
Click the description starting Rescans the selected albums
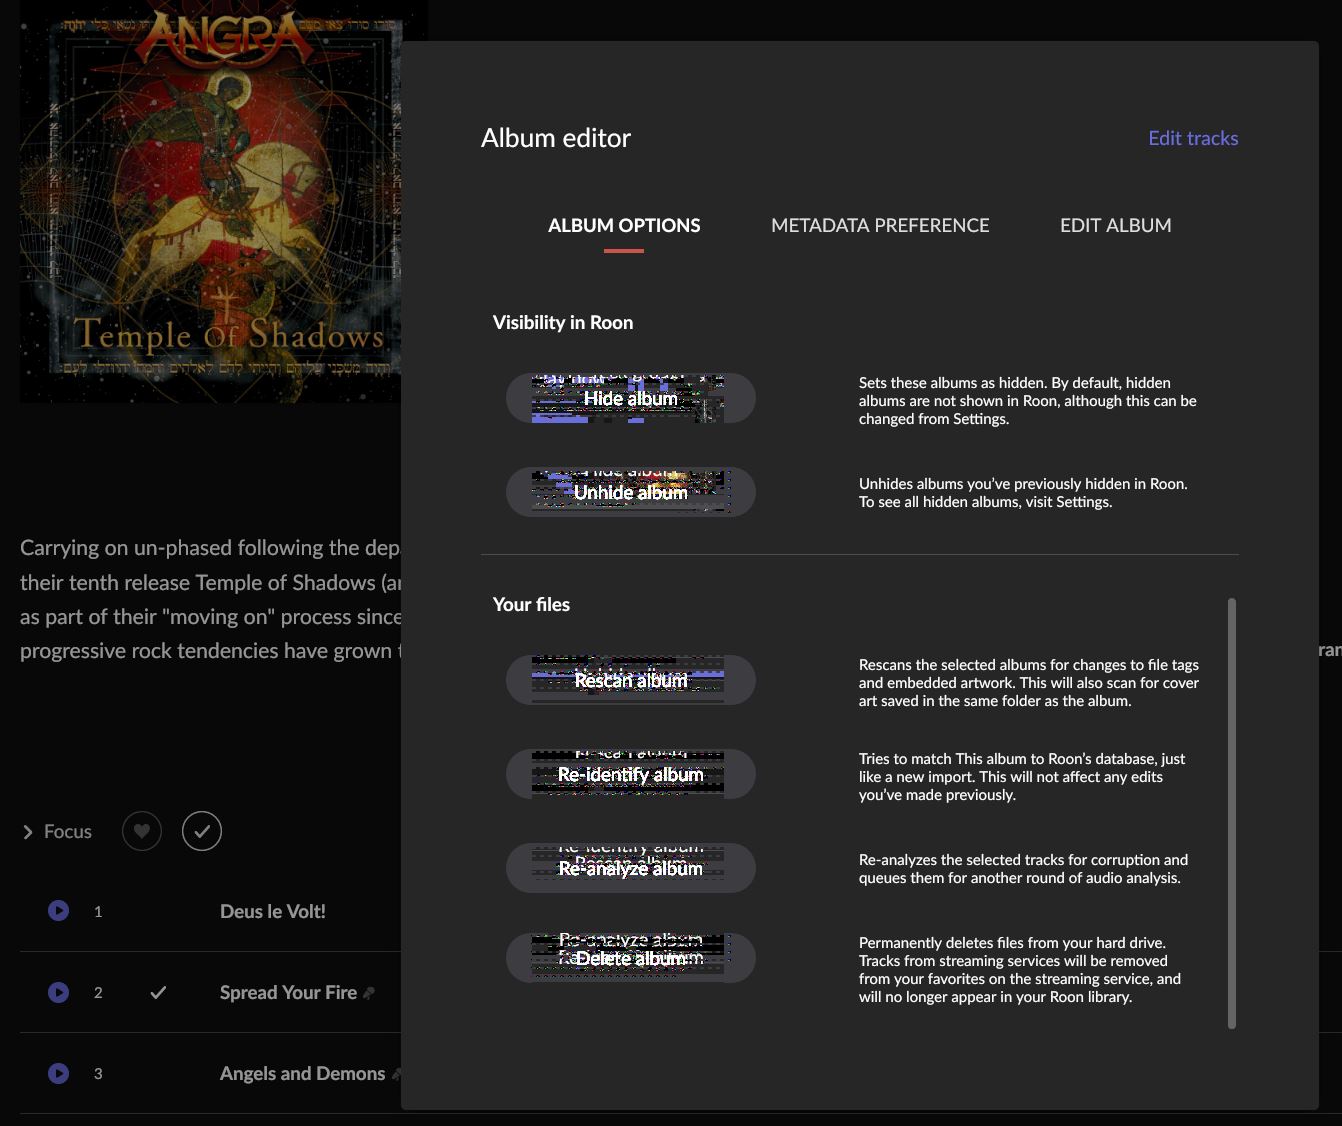tap(1029, 683)
